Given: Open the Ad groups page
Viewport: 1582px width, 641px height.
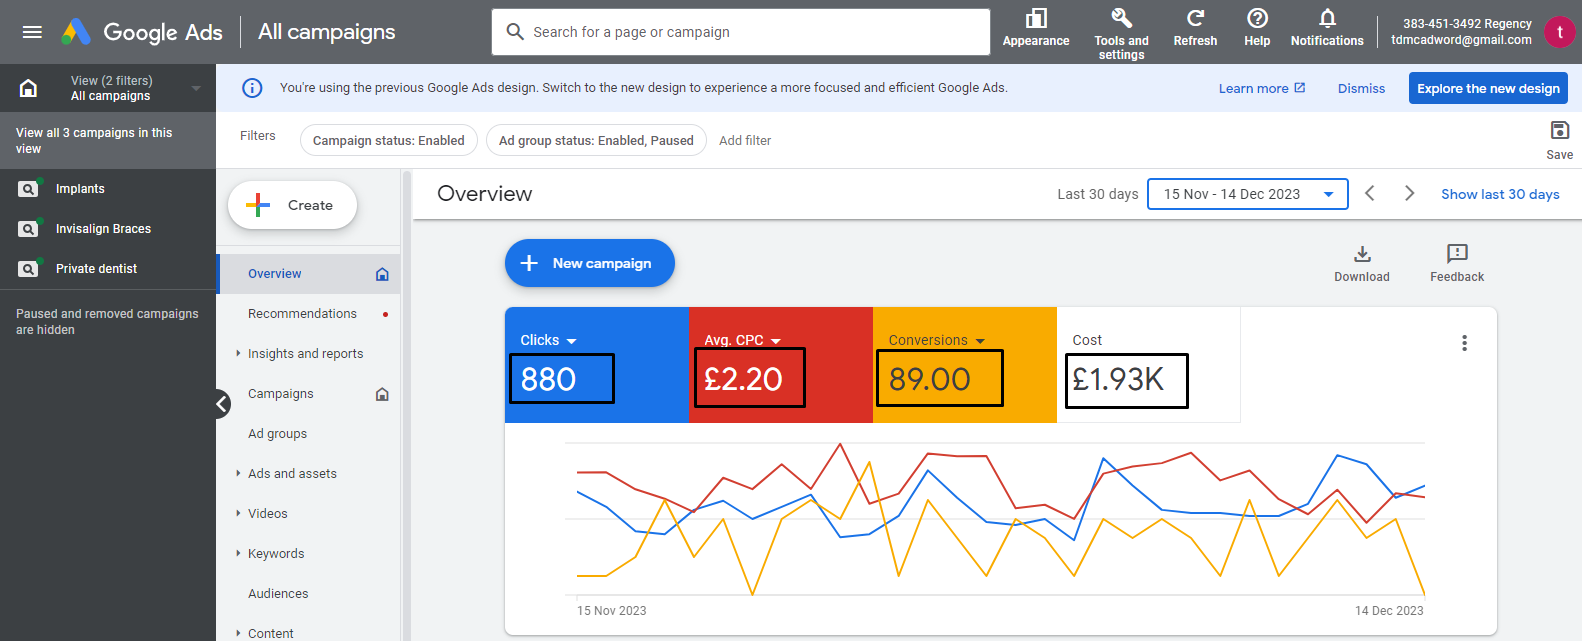Looking at the screenshot, I should coord(277,434).
